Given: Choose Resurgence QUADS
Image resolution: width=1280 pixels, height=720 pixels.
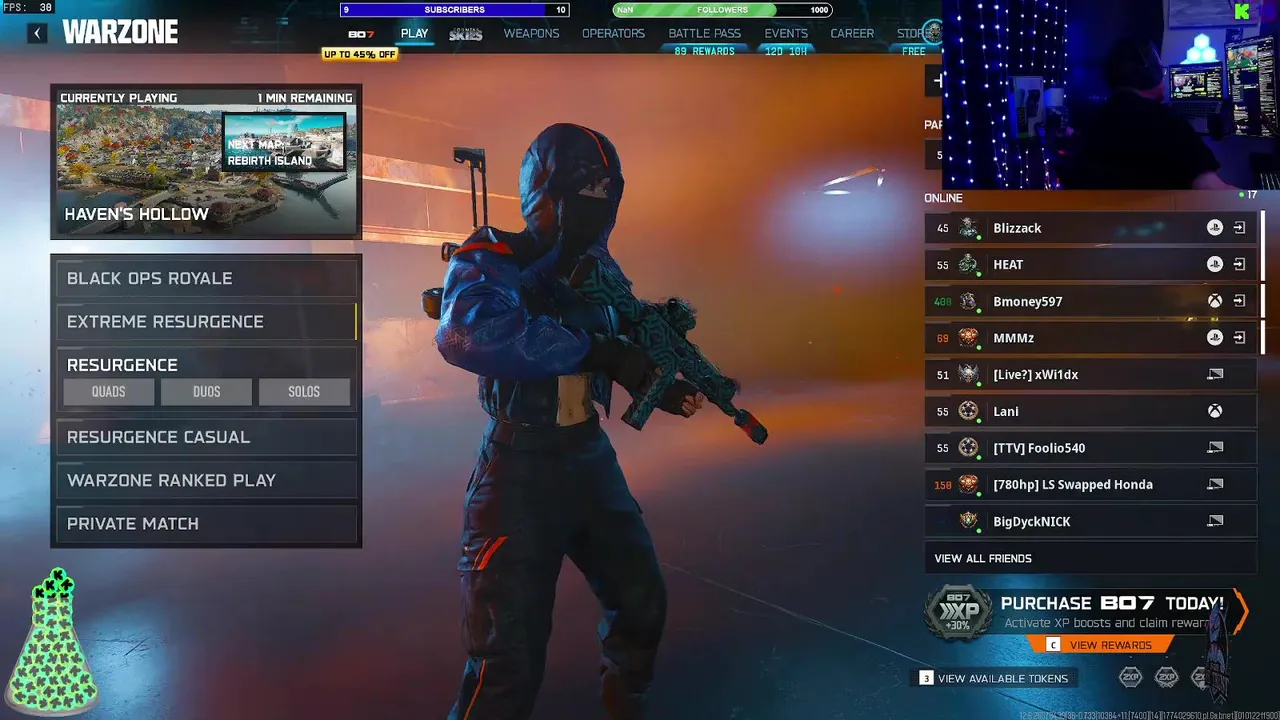Looking at the screenshot, I should click(108, 392).
